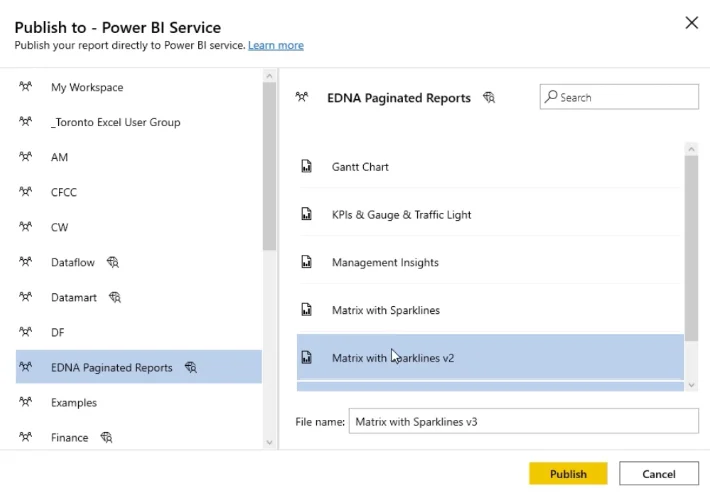Click workspace icon beside My Workspace
The image size is (710, 492).
tap(25, 86)
